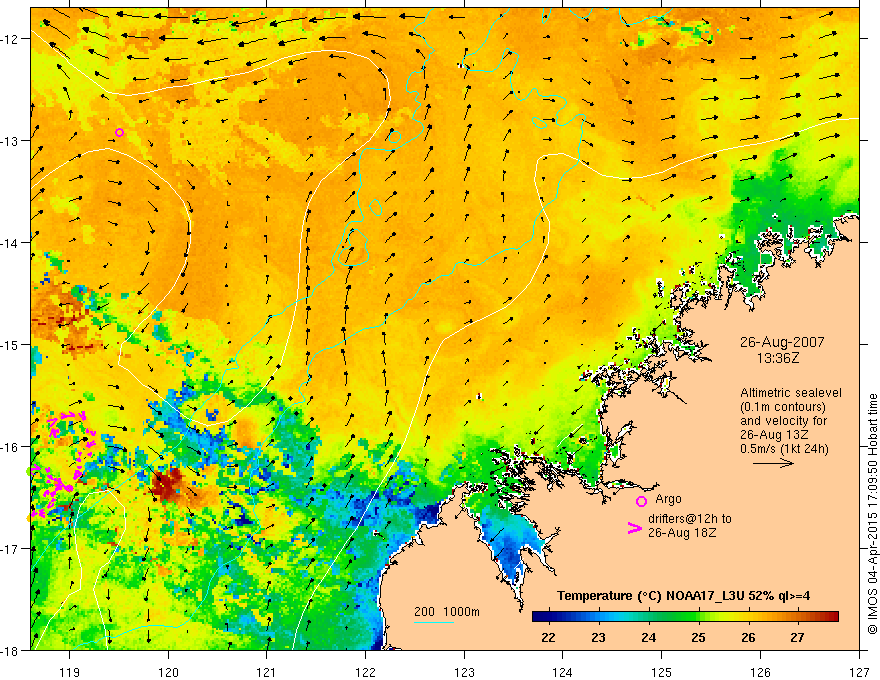Click the Temperature NOAA17_L3U title text

(x=683, y=596)
